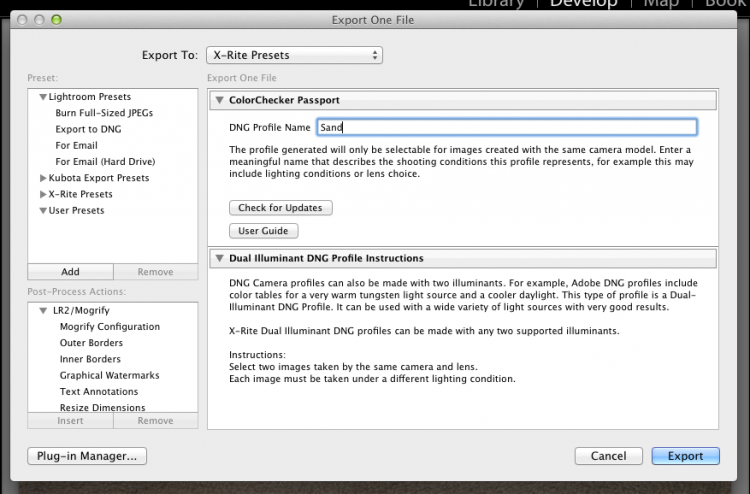Open the Plug-in Manager
Viewport: 750px width, 494px height.
coord(87,456)
